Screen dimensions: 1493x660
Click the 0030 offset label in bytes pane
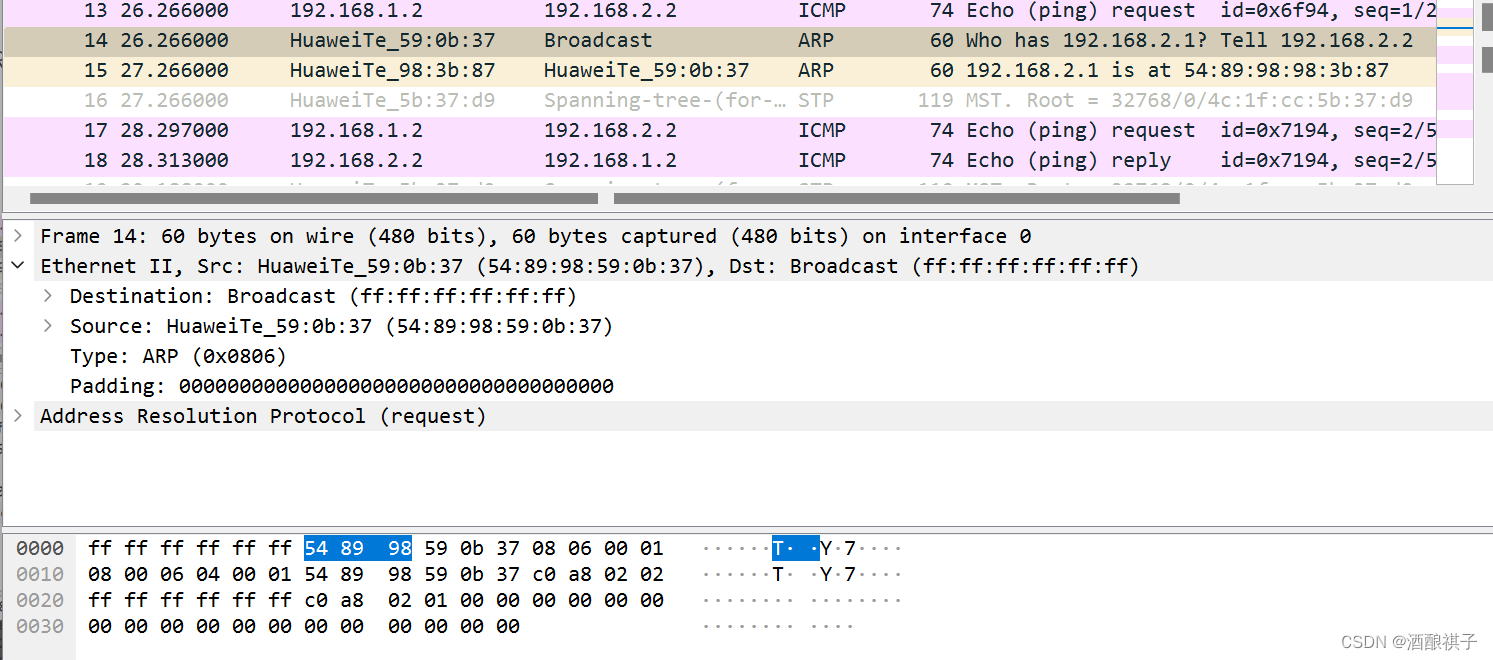click(x=41, y=626)
